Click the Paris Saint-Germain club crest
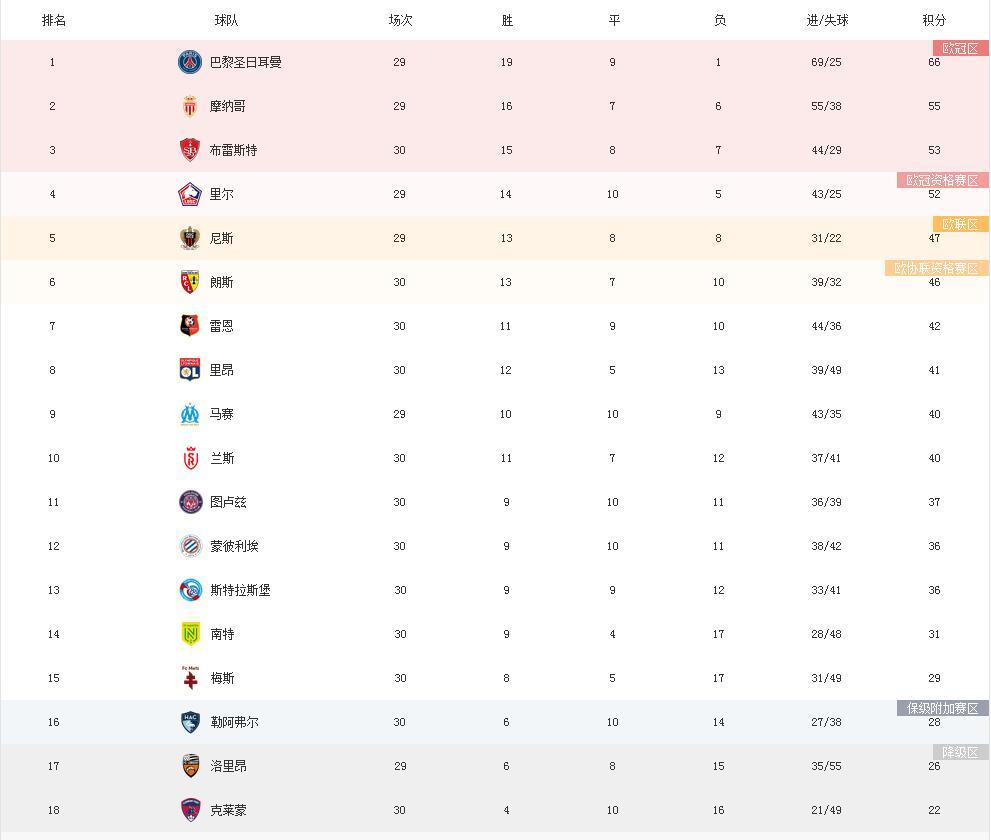991x840 pixels. pos(190,62)
